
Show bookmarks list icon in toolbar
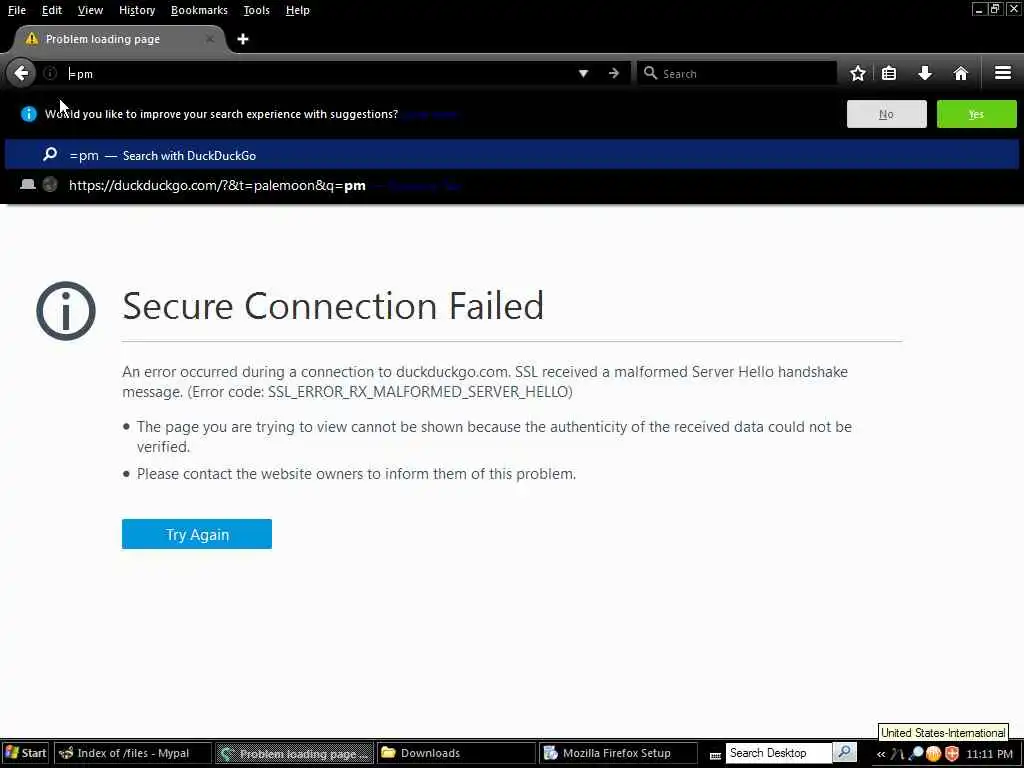click(x=889, y=73)
